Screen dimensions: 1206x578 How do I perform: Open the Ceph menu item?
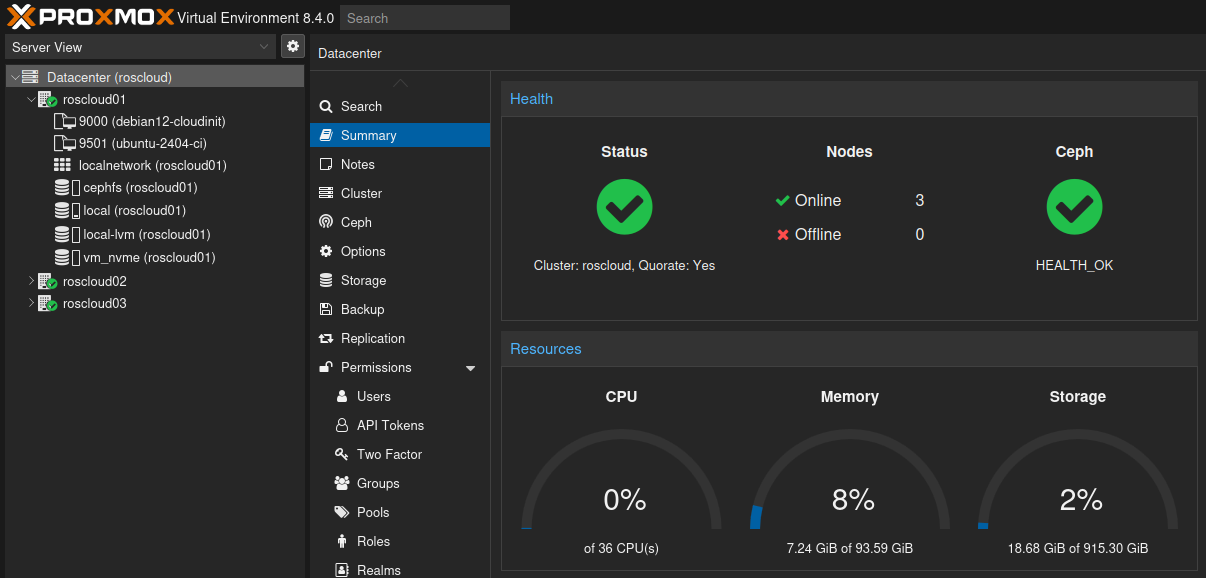[400, 222]
